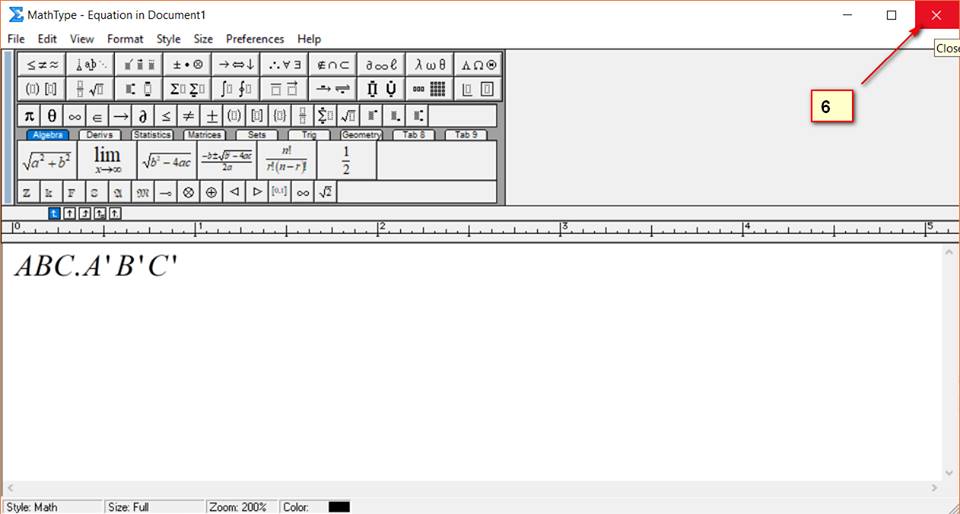Screen dimensions: 960x514
Task: Switch to the Geometry tab
Action: 361,135
